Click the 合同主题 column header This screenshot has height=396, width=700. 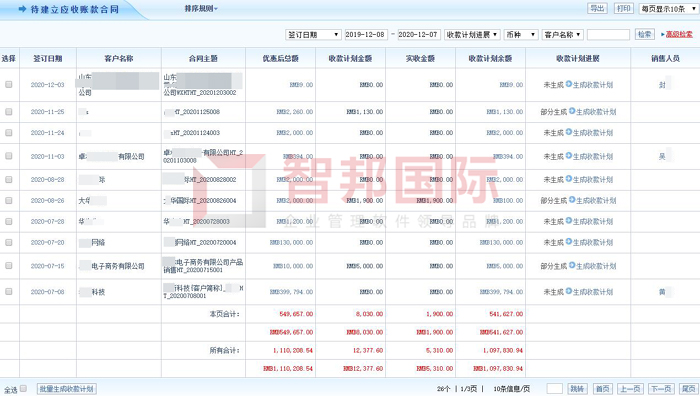[203, 58]
